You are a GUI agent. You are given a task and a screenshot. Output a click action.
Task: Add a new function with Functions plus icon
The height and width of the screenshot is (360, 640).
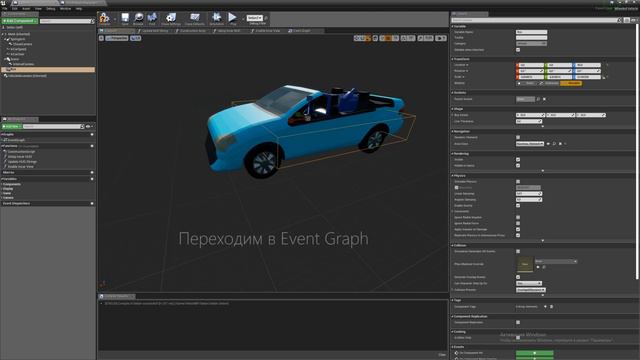point(92,146)
